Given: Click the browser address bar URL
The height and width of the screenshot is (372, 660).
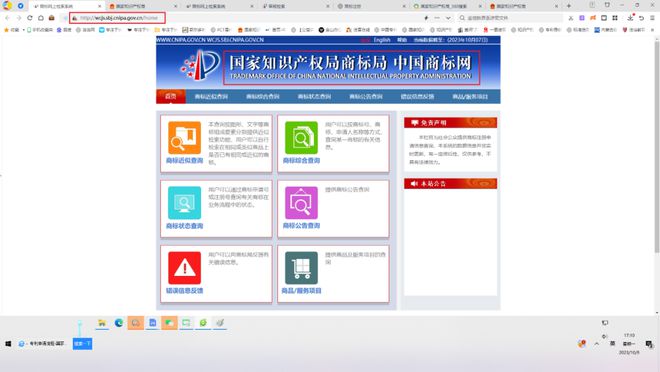Looking at the screenshot, I should point(119,18).
